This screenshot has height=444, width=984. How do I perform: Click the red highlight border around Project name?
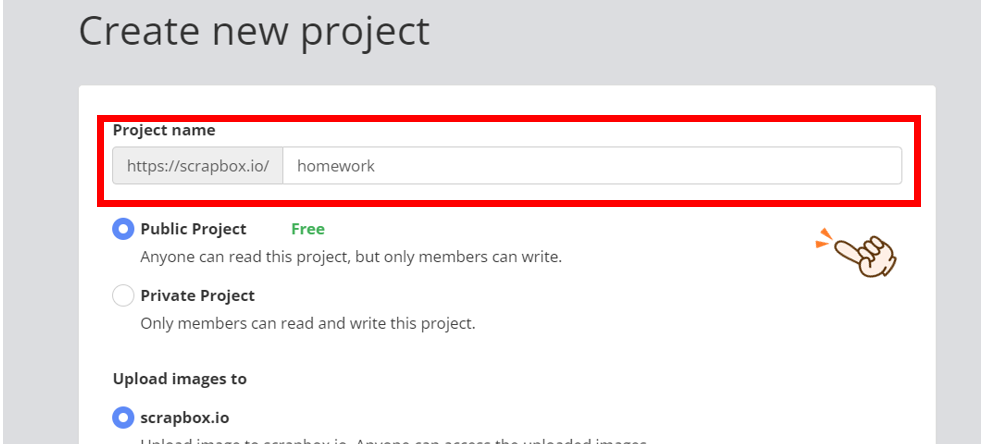pos(510,120)
